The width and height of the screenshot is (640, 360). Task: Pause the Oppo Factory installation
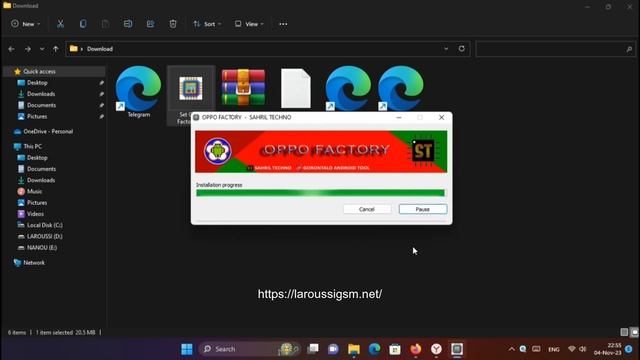[422, 209]
